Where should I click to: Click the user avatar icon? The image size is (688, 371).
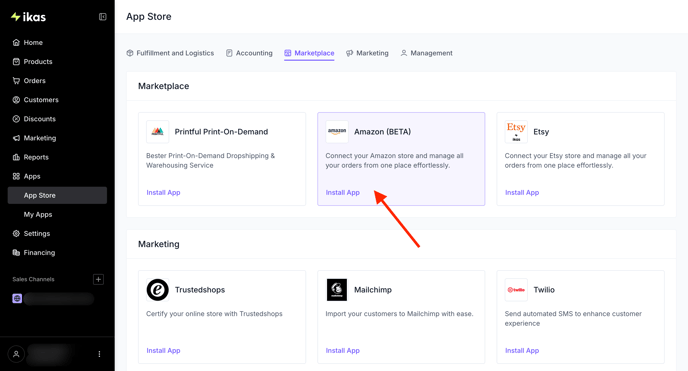tap(16, 354)
